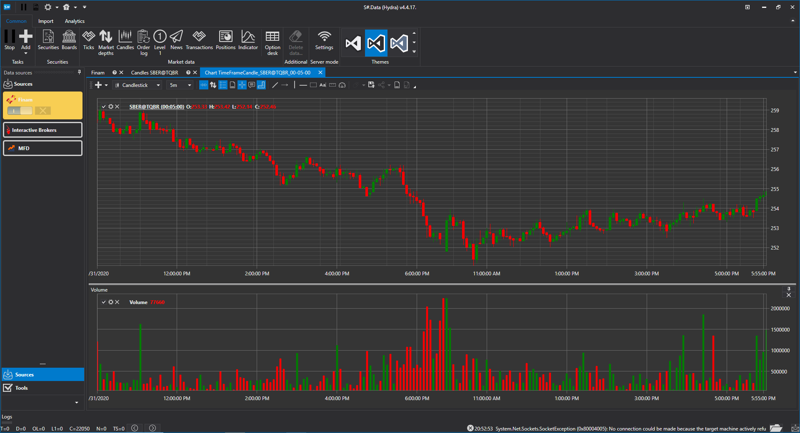Switch to the Candles SBER@TQBR tab
The width and height of the screenshot is (800, 433).
155,73
